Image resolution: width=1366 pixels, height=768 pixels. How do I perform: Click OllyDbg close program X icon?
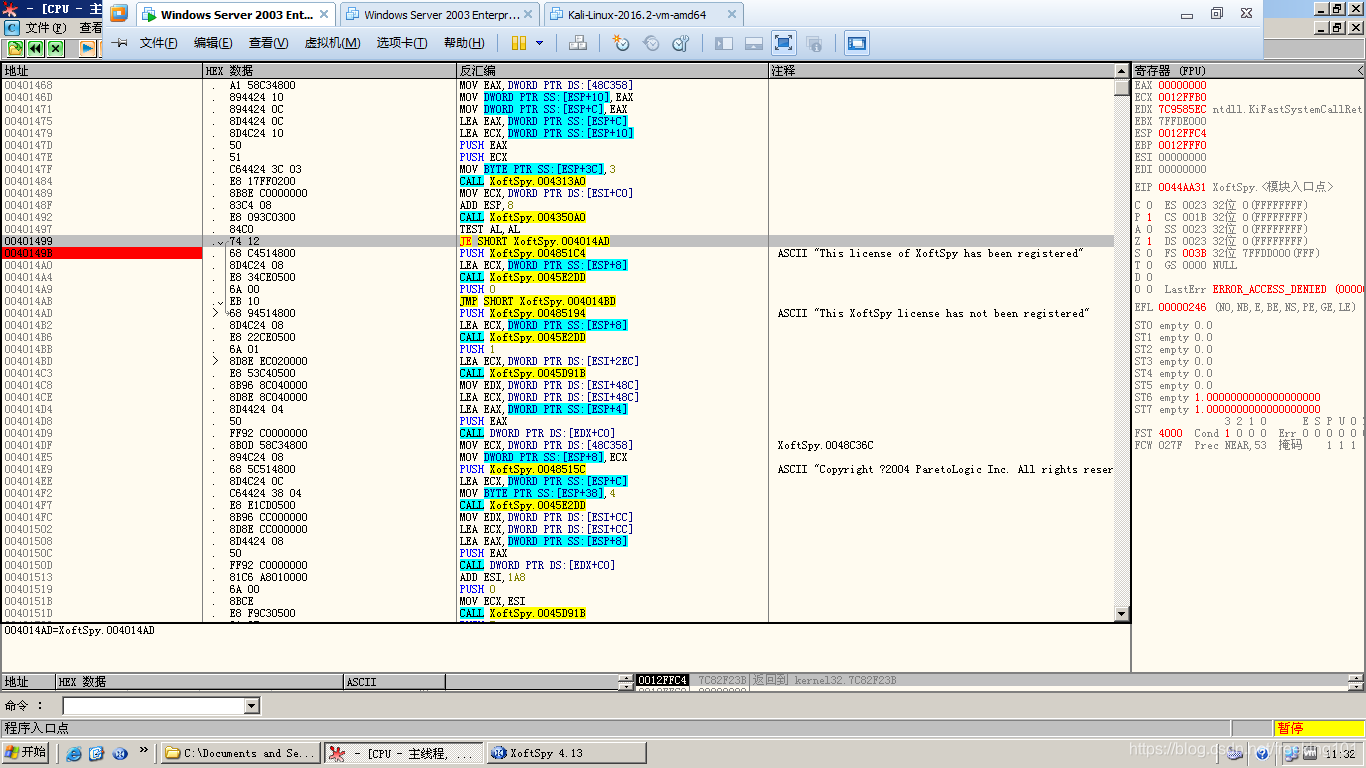coord(55,48)
